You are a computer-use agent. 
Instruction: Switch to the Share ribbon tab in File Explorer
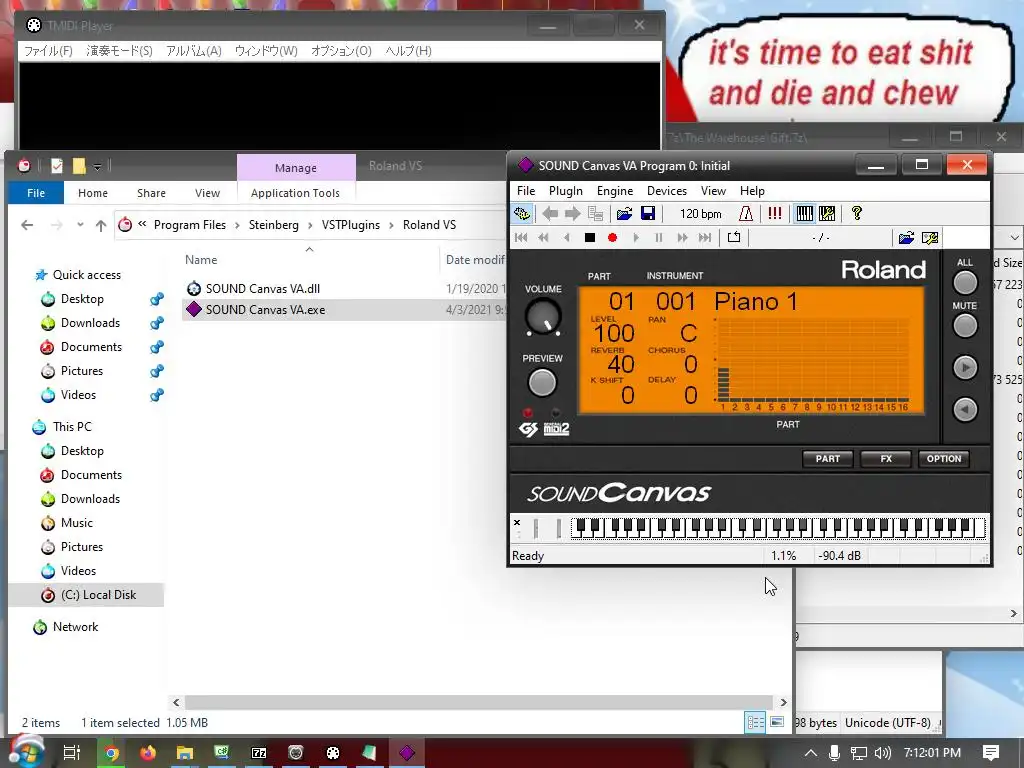[151, 193]
